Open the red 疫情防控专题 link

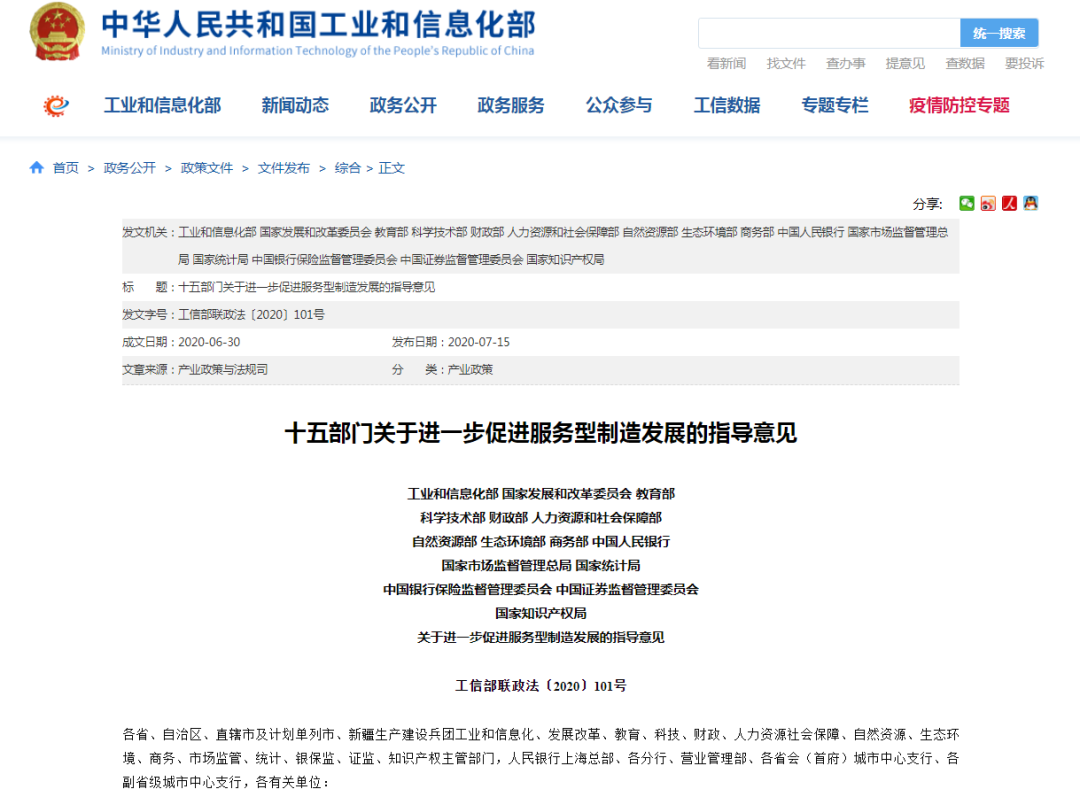tap(959, 105)
